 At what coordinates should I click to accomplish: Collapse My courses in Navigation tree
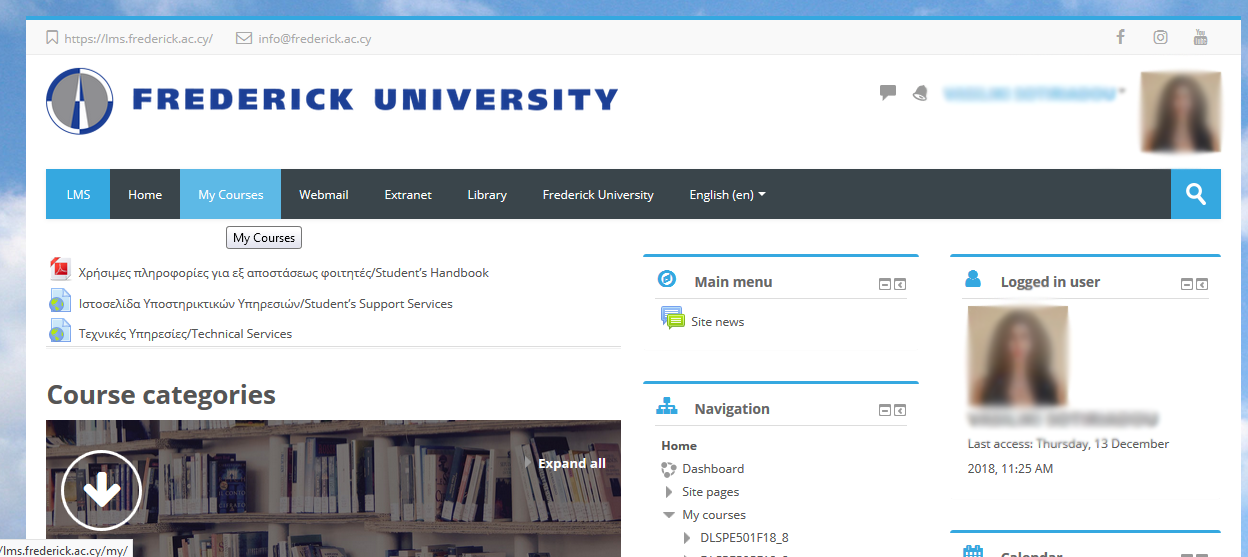point(669,515)
